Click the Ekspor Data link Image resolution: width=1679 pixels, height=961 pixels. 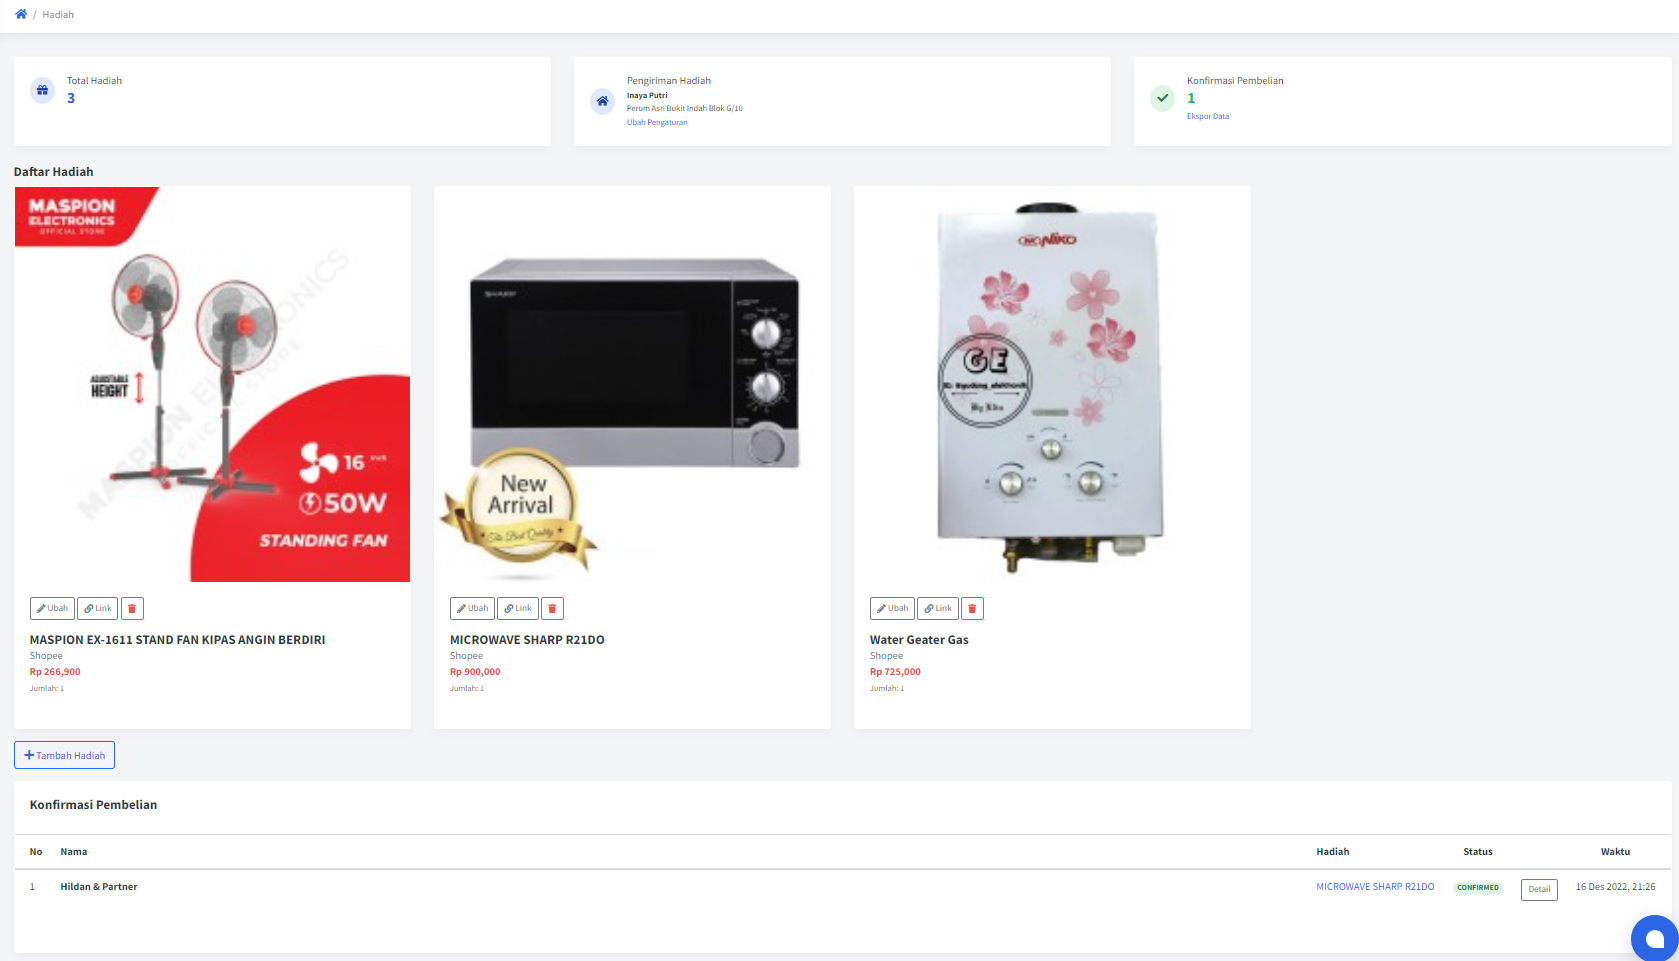[x=1208, y=116]
